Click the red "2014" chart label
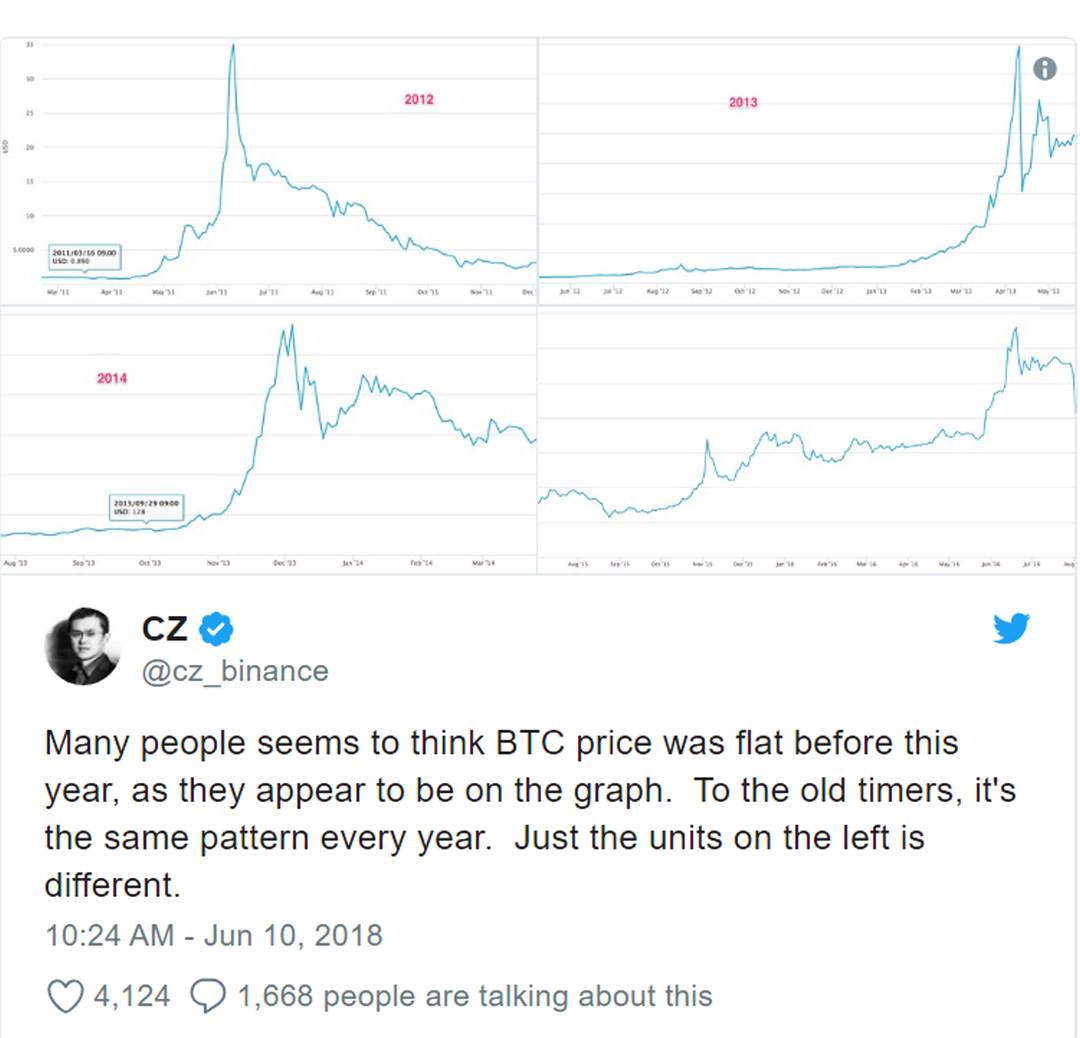Screen dimensions: 1080x1038 point(112,379)
